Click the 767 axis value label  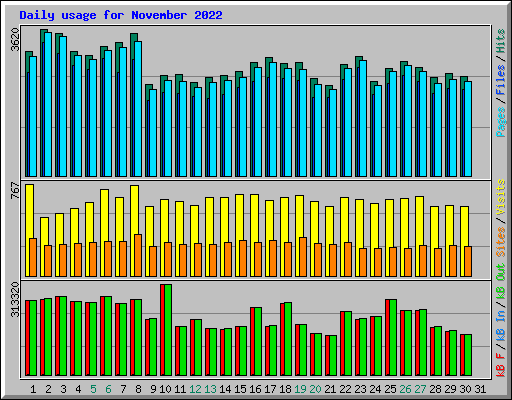[15, 190]
